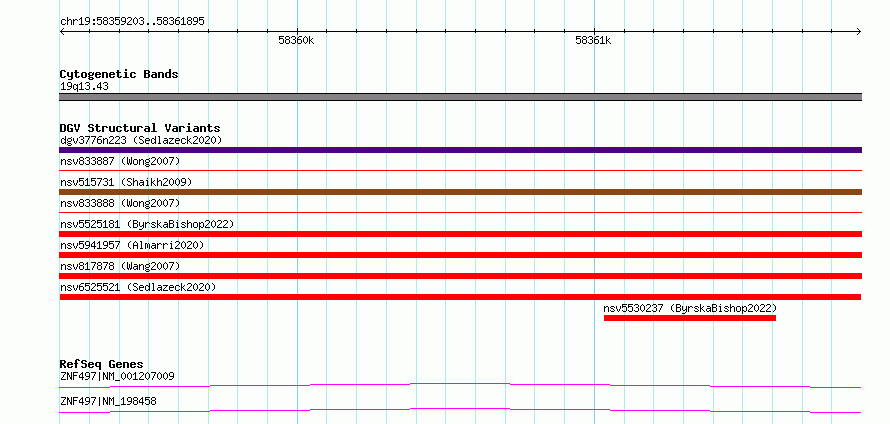Click the thin red nsv833887 variant line
This screenshot has height=424, width=890.
point(461,170)
